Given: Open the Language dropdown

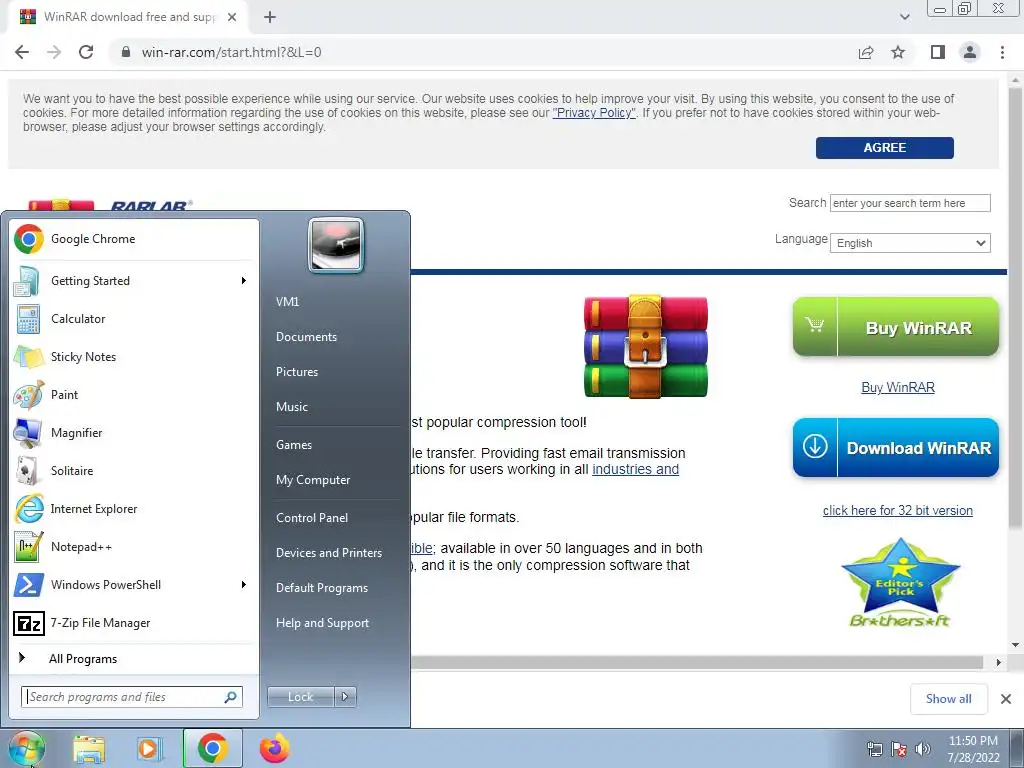Looking at the screenshot, I should point(910,243).
